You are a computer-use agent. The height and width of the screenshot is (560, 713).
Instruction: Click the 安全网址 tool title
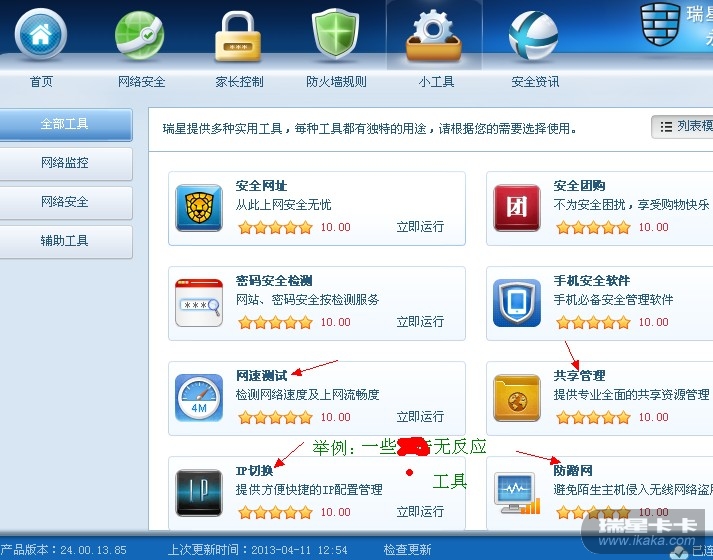[261, 186]
